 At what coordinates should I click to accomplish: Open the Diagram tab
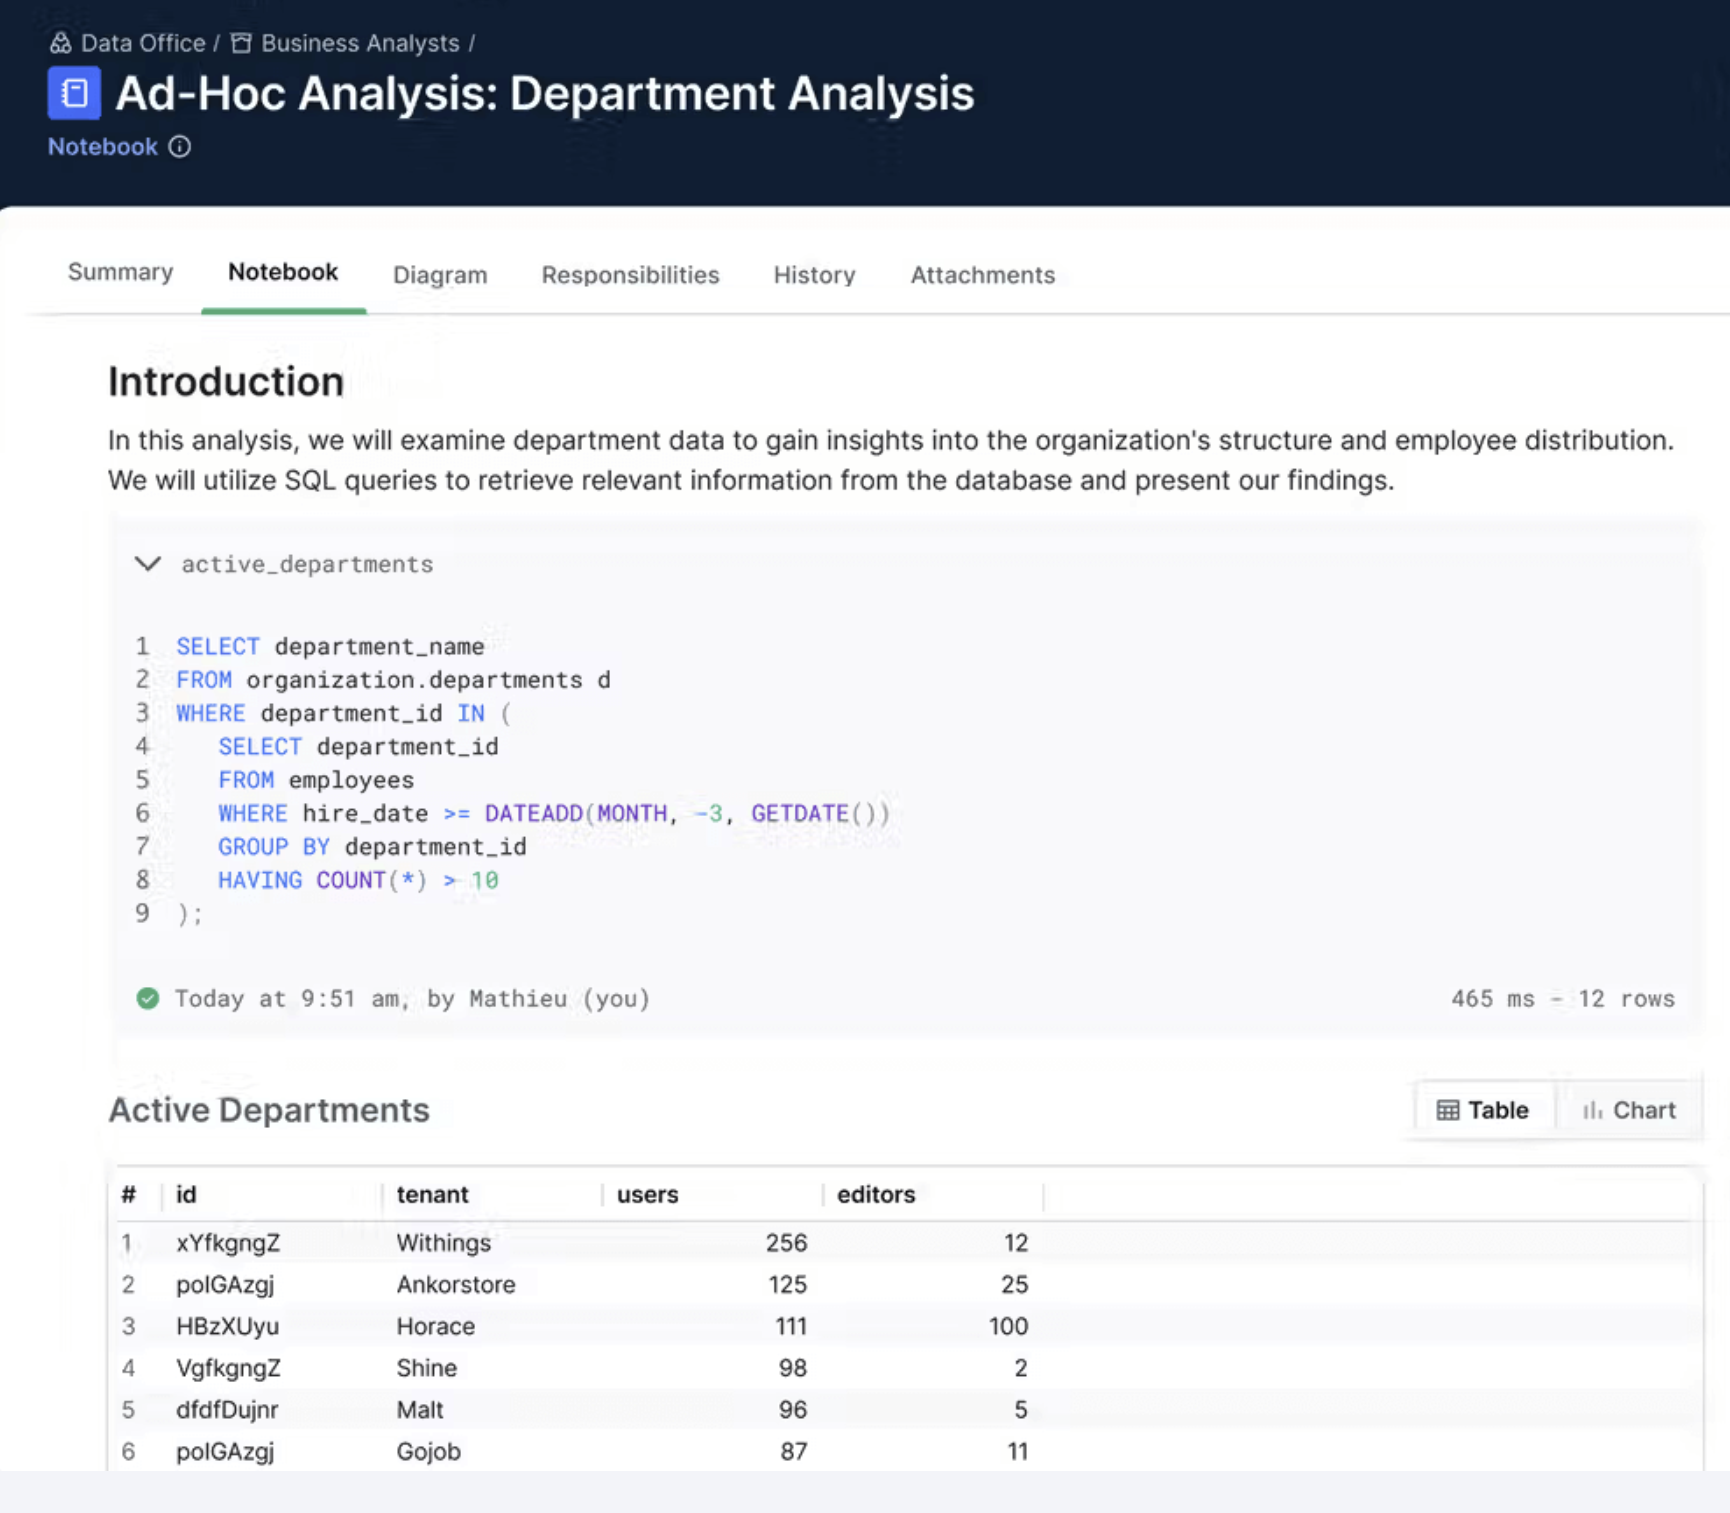point(440,275)
